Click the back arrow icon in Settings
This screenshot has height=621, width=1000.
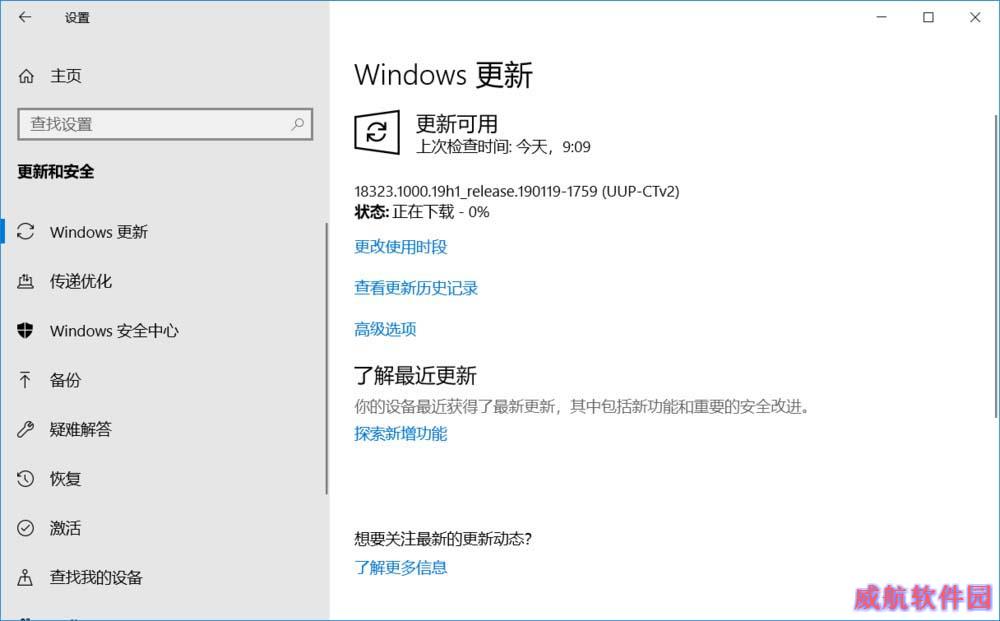pyautogui.click(x=25, y=17)
